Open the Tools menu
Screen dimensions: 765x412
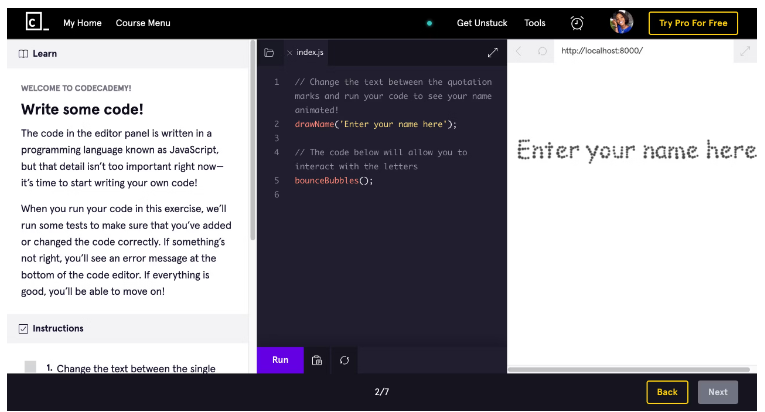(x=535, y=23)
